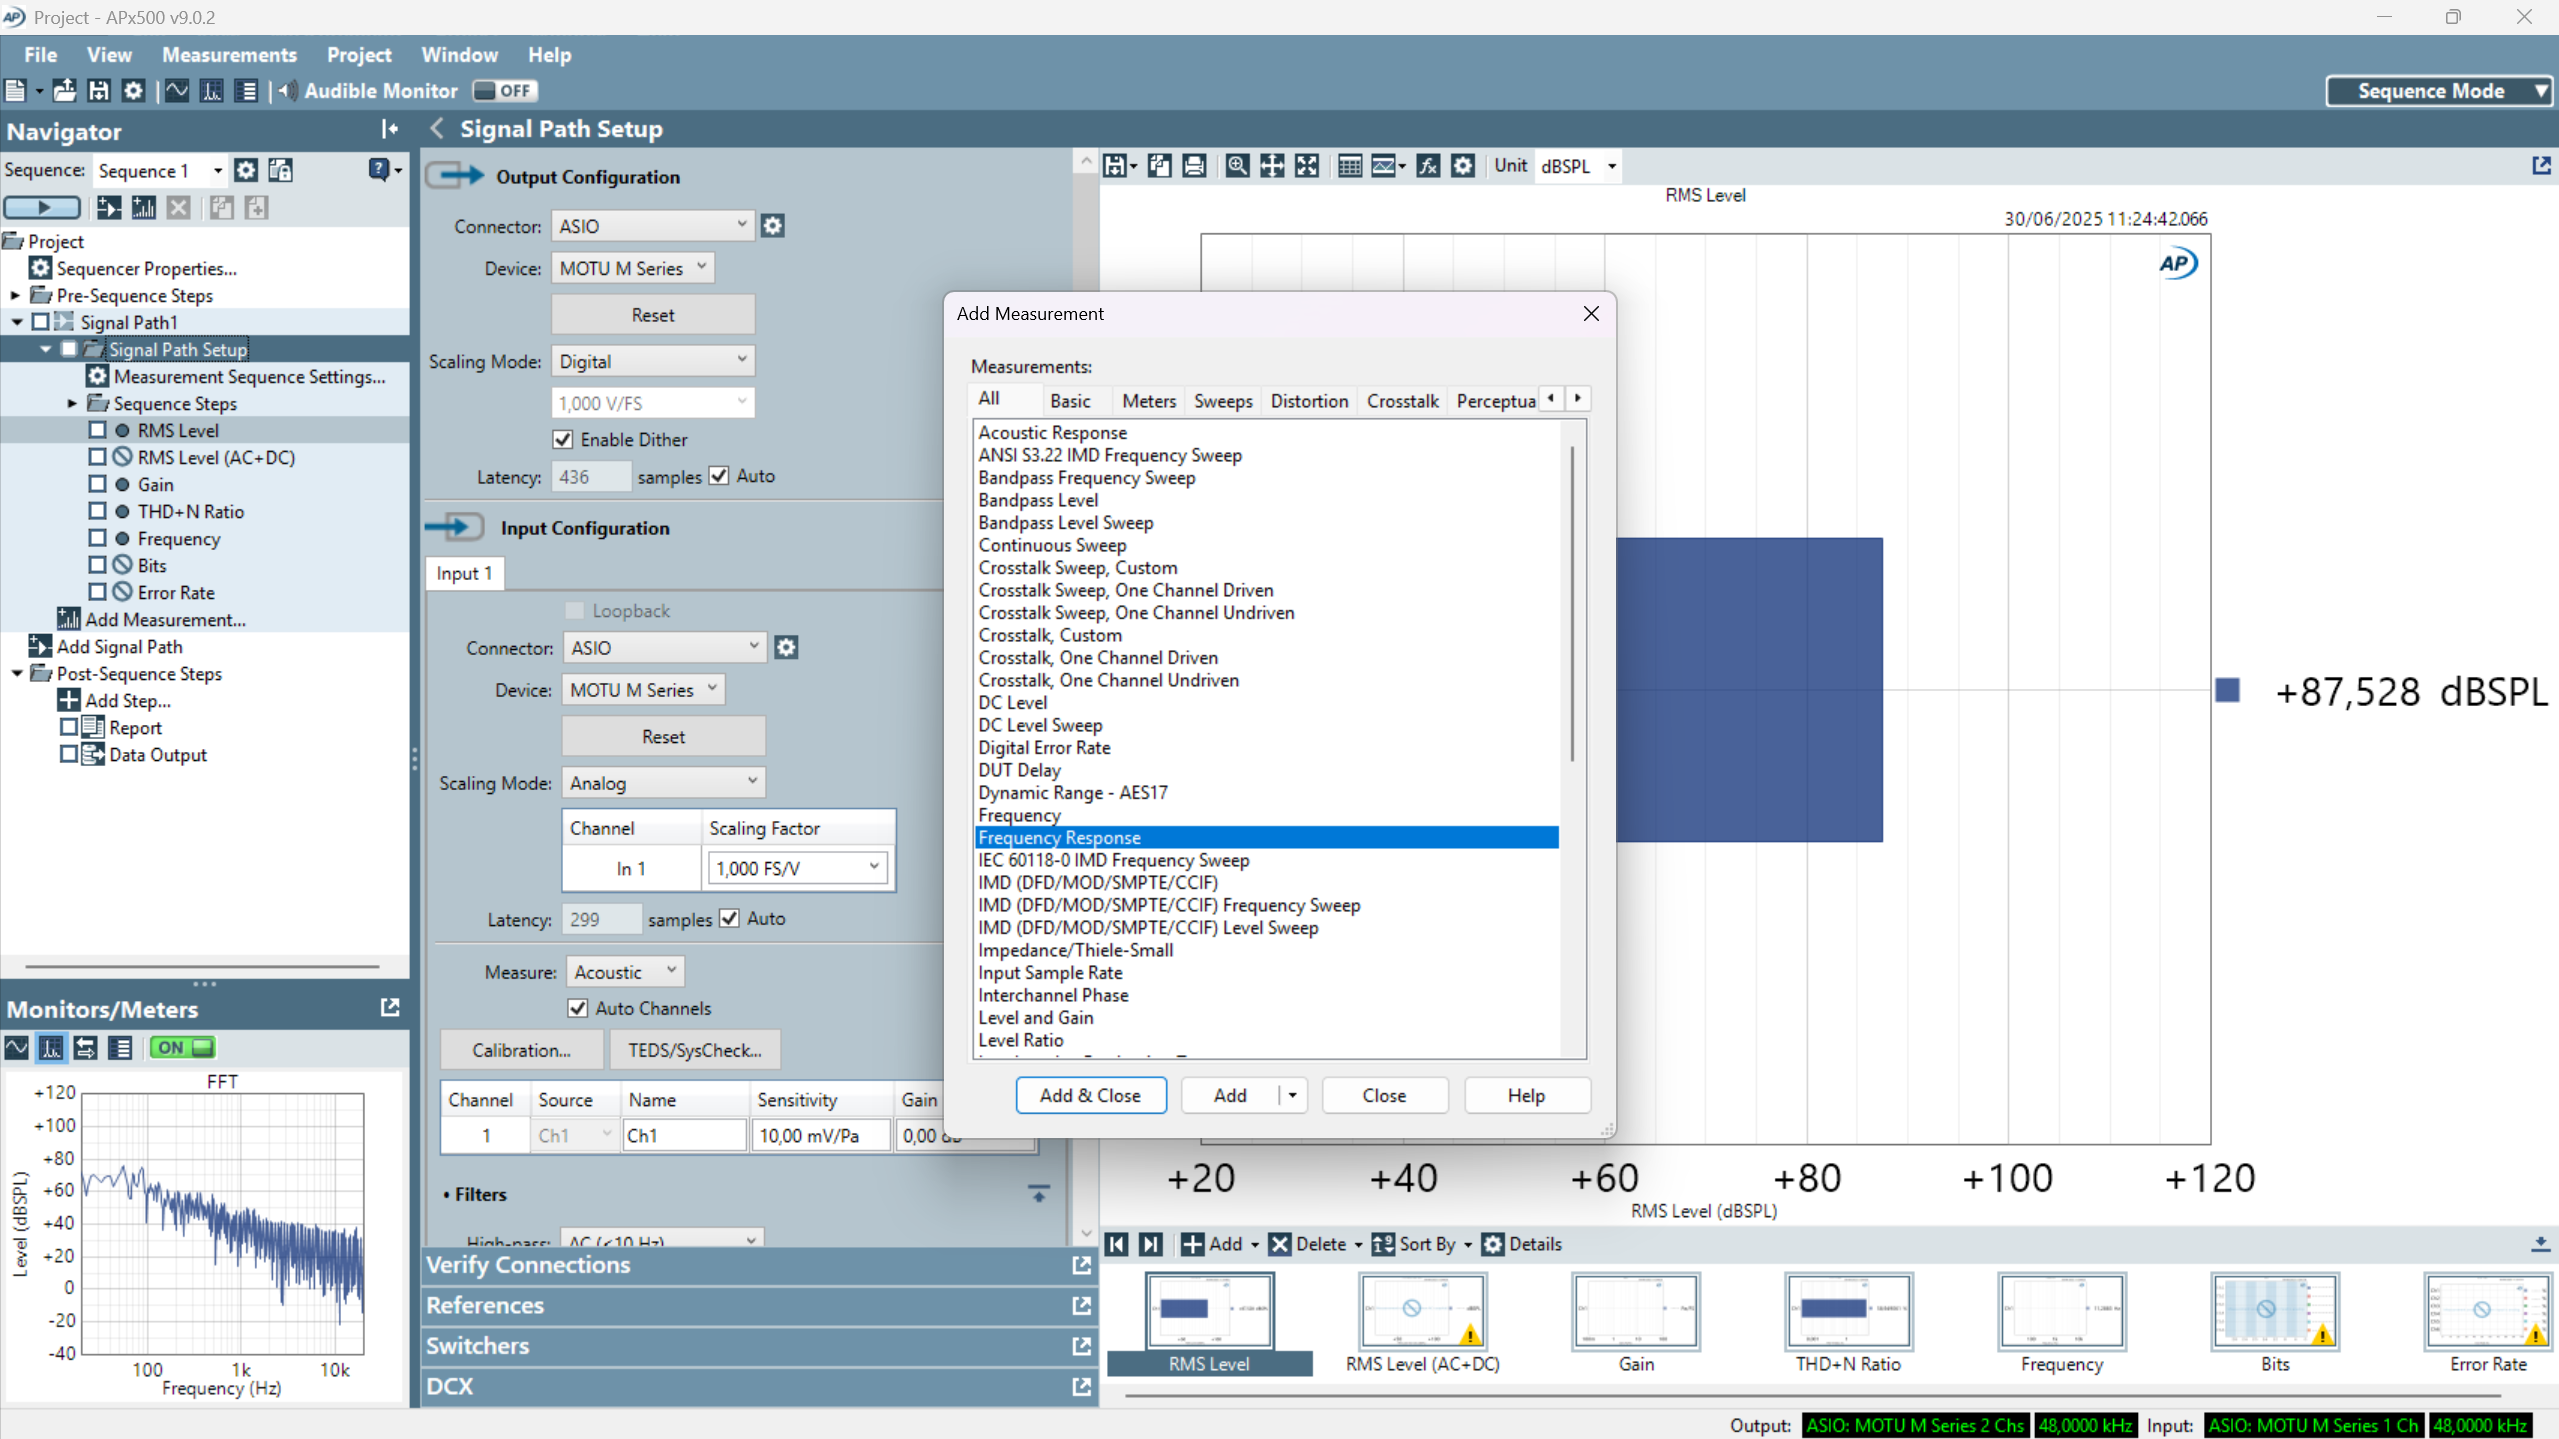
Task: Uncheck Enable Dither
Action: (563, 440)
